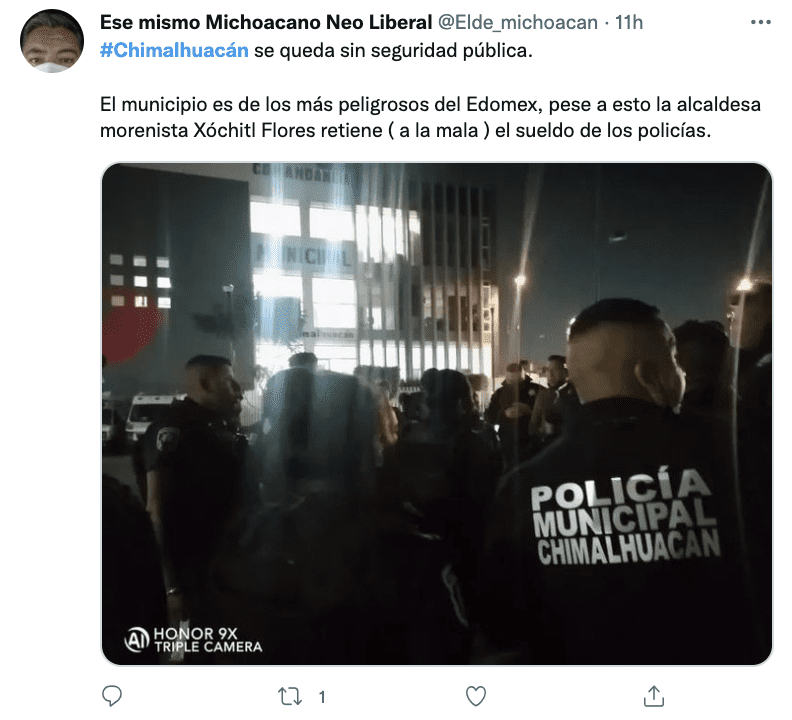Open the @Elde_michoacan handle link

pos(517,23)
